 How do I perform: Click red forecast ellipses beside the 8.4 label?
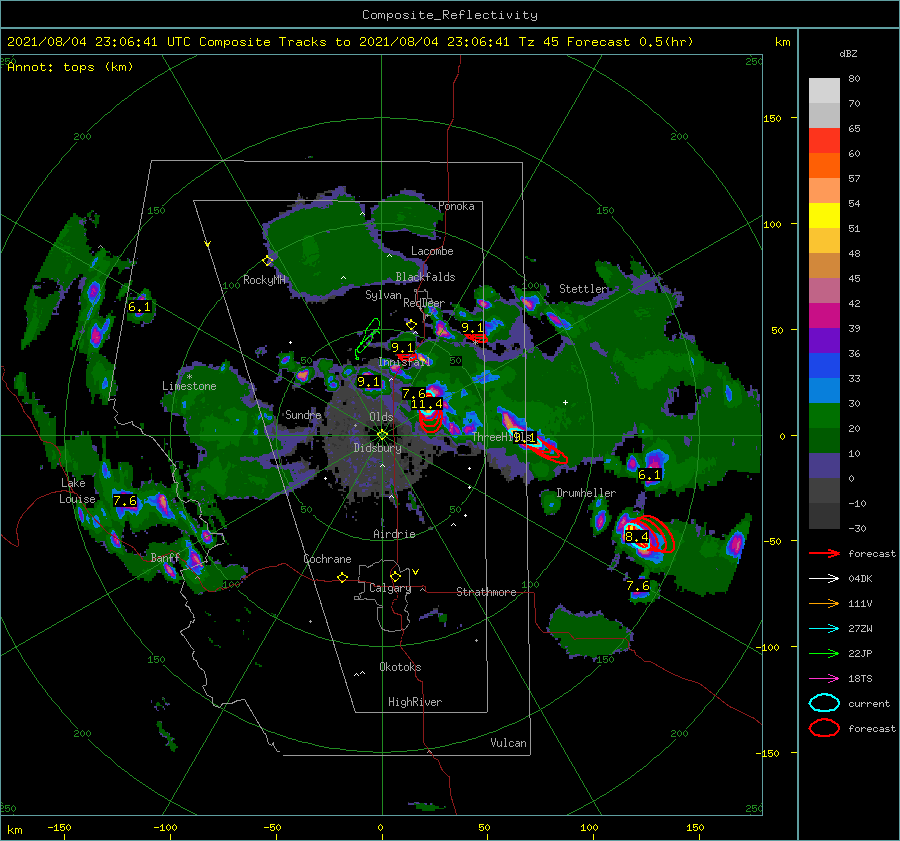654,535
